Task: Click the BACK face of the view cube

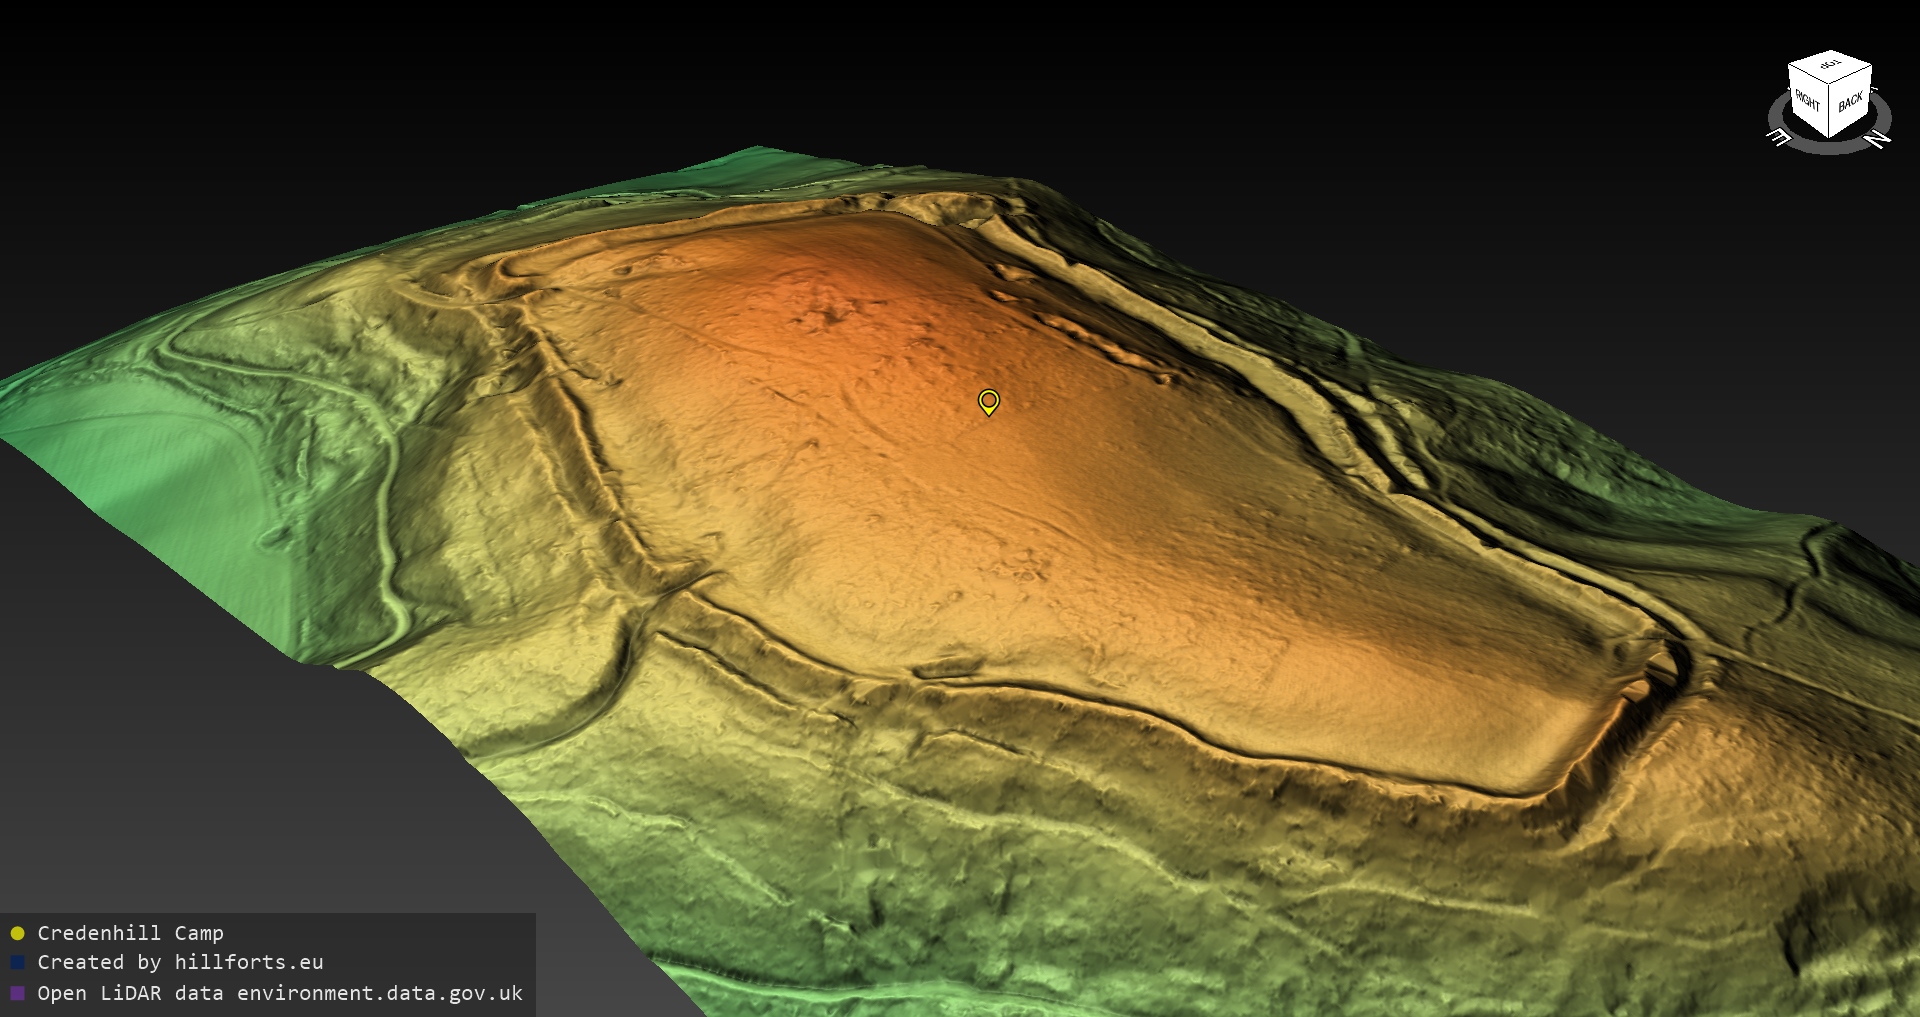Action: tap(1850, 102)
